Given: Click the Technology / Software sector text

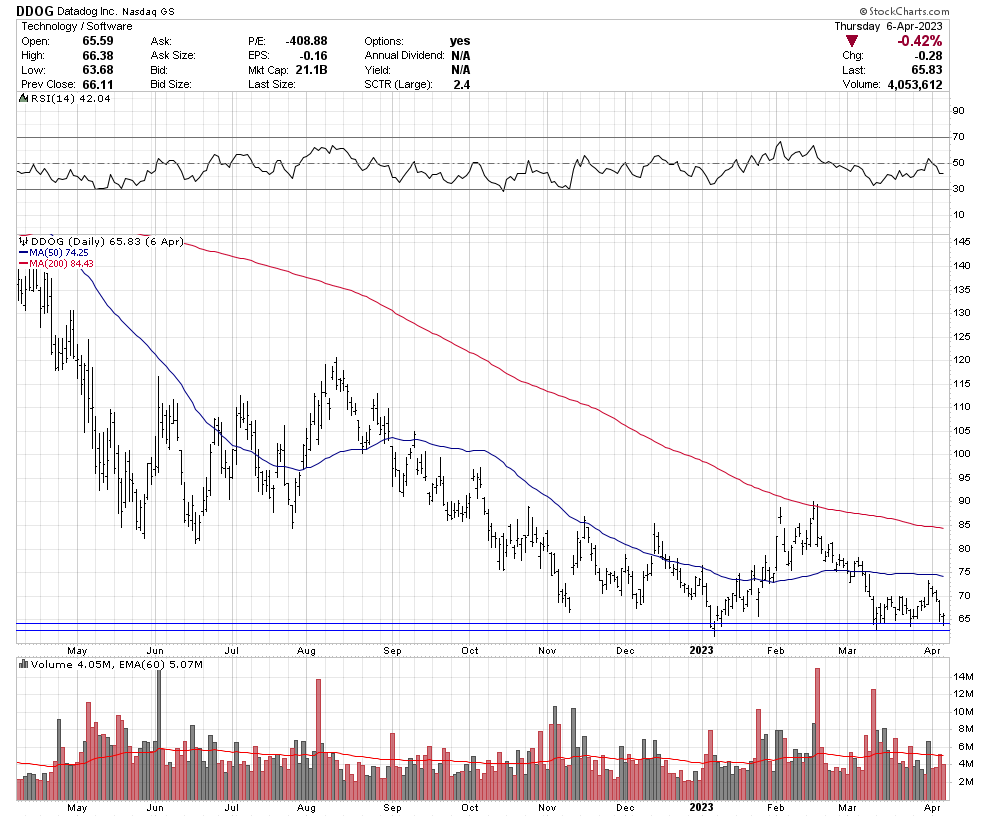Looking at the screenshot, I should tap(76, 26).
